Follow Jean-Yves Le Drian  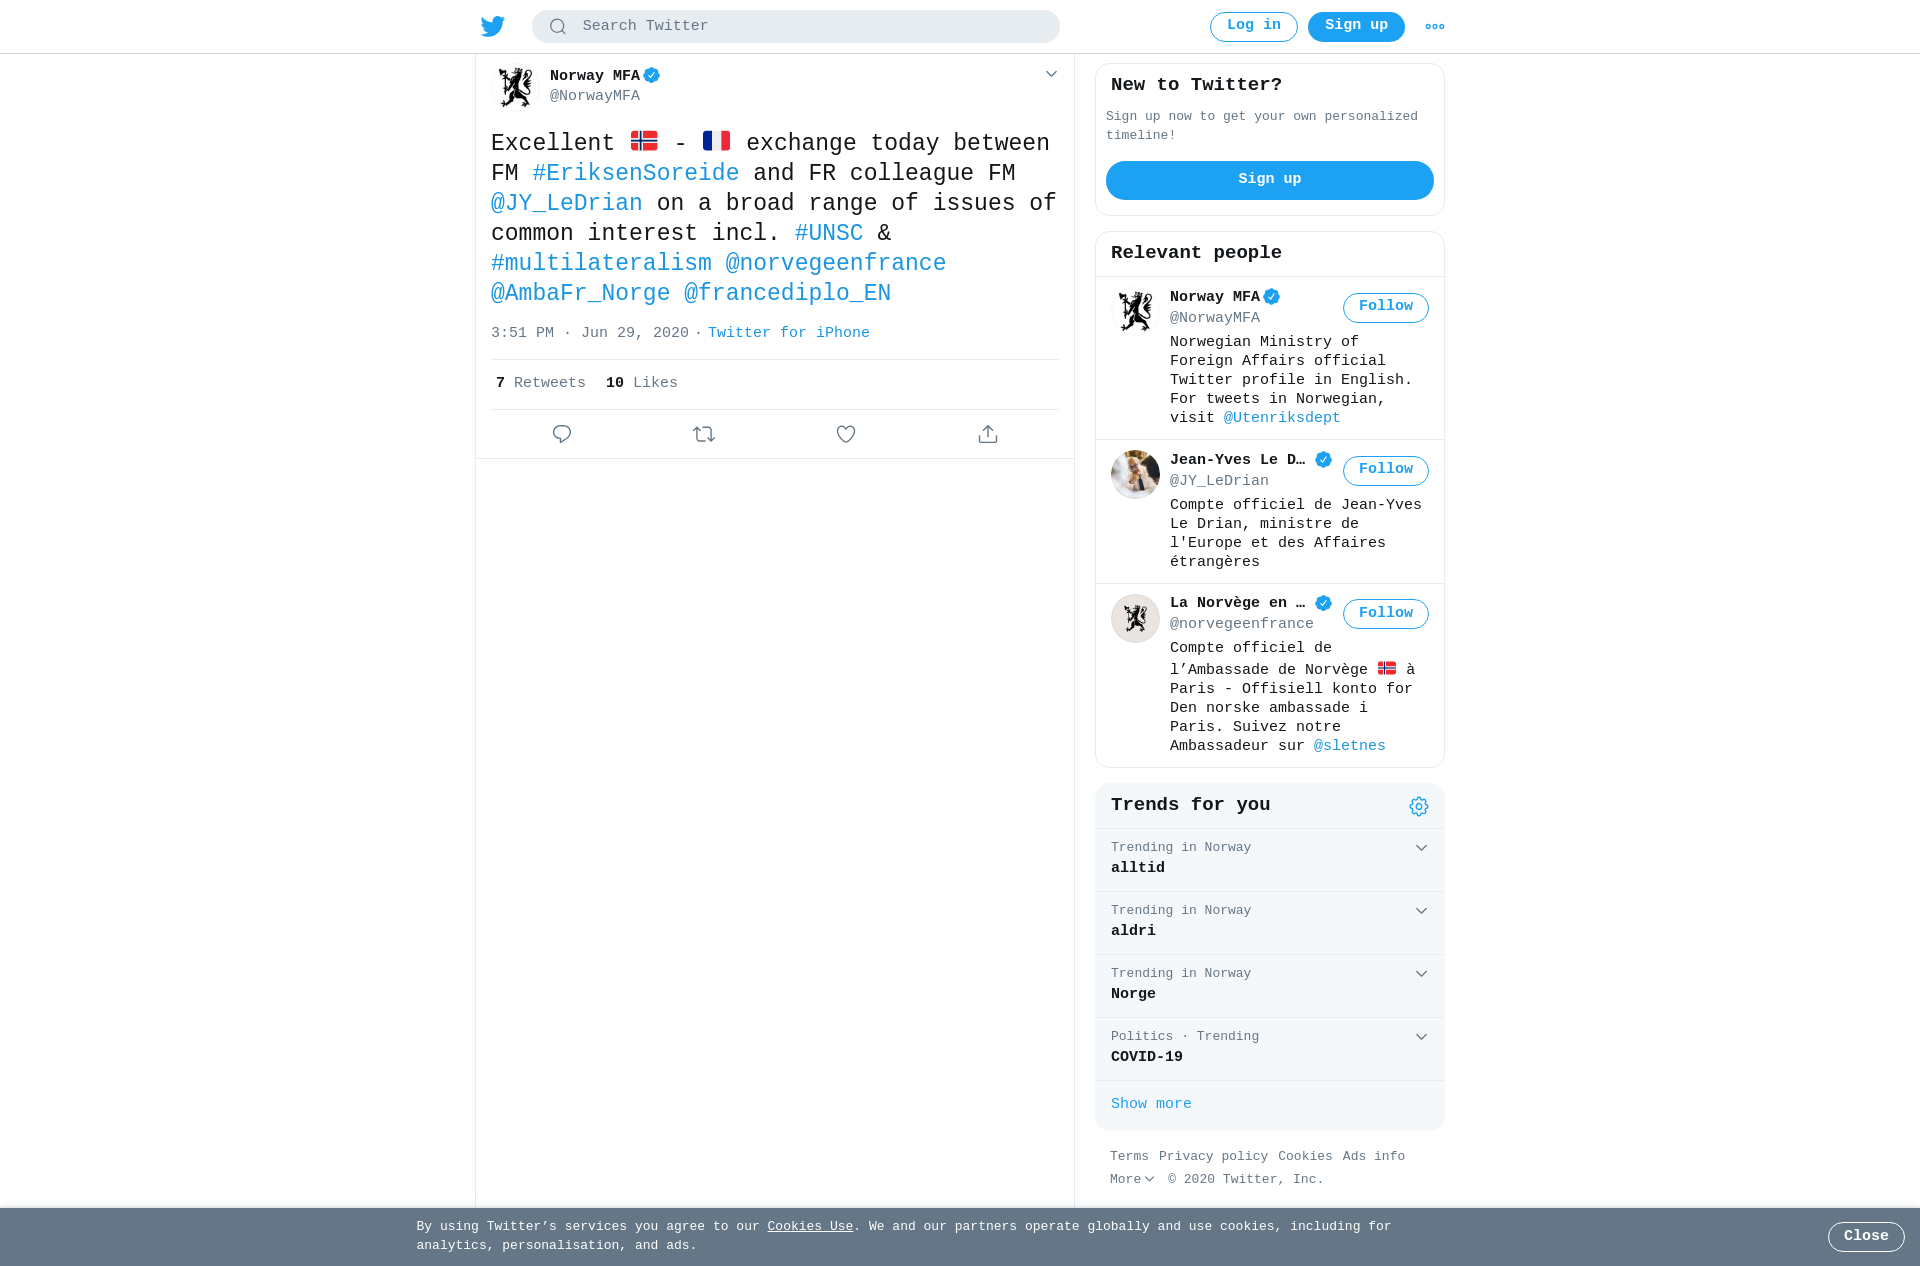click(1386, 470)
